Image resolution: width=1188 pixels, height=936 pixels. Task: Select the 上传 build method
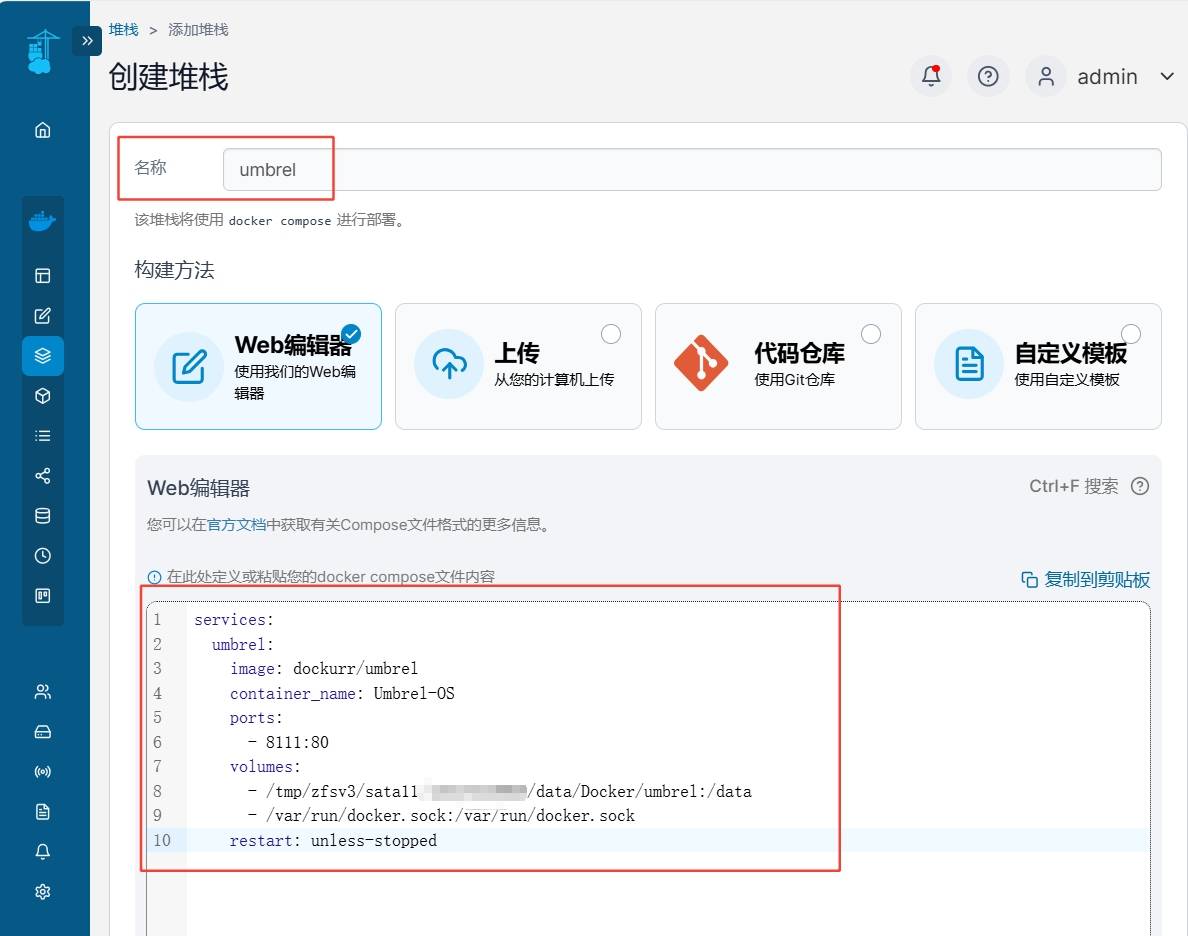[x=518, y=366]
